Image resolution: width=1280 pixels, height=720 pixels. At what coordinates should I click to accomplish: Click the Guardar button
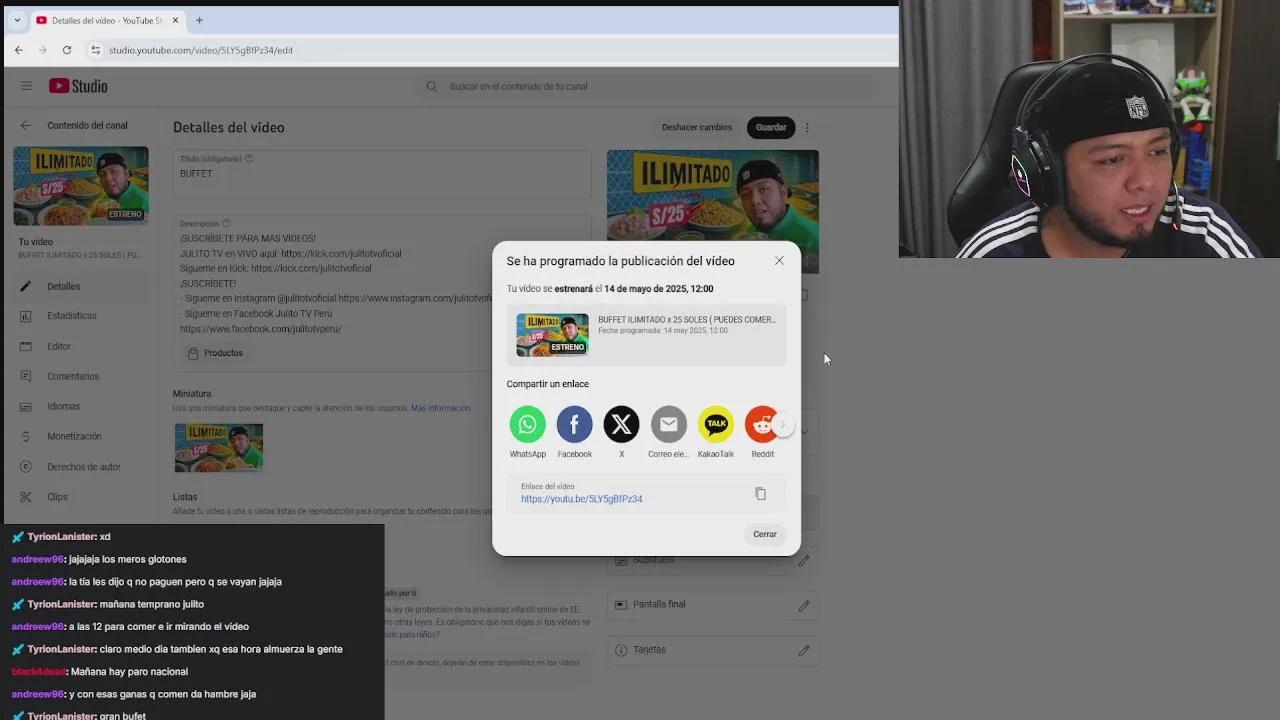coord(770,127)
